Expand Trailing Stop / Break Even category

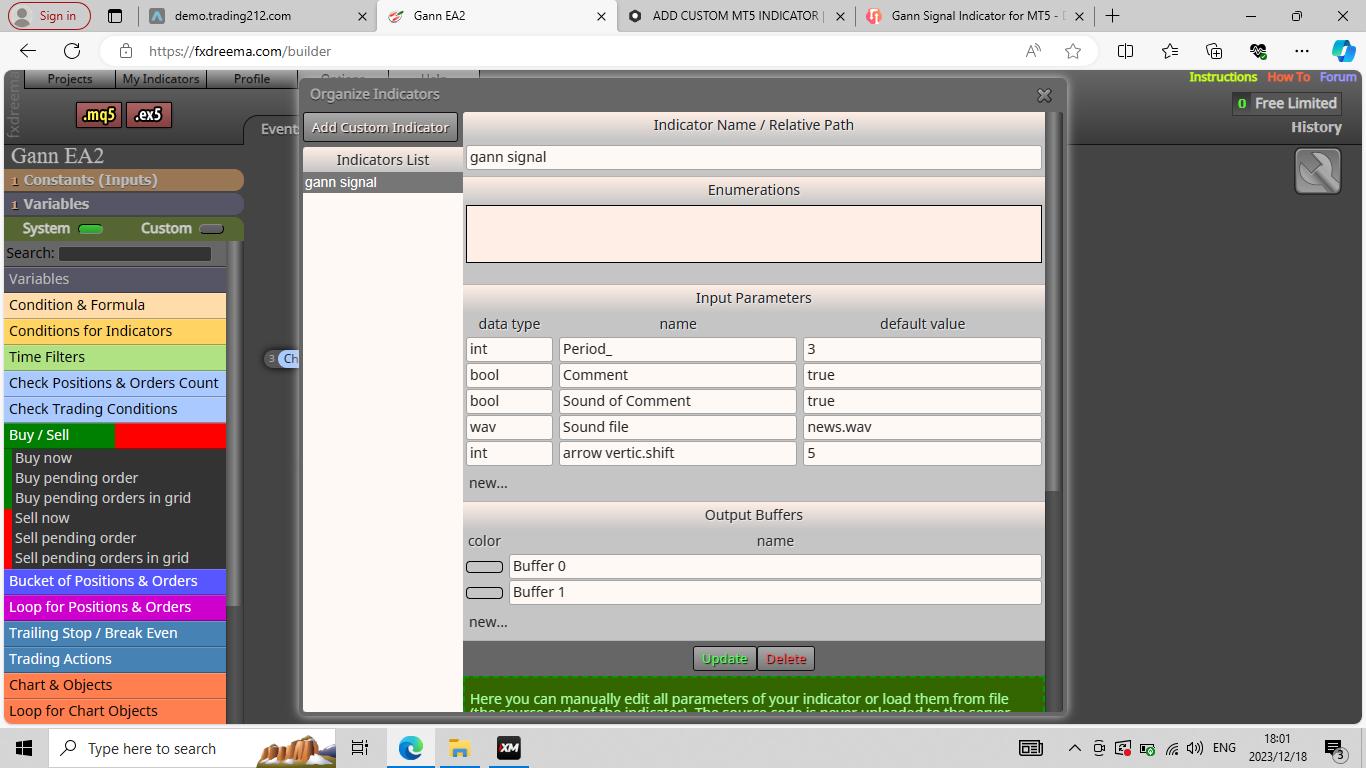(x=115, y=633)
